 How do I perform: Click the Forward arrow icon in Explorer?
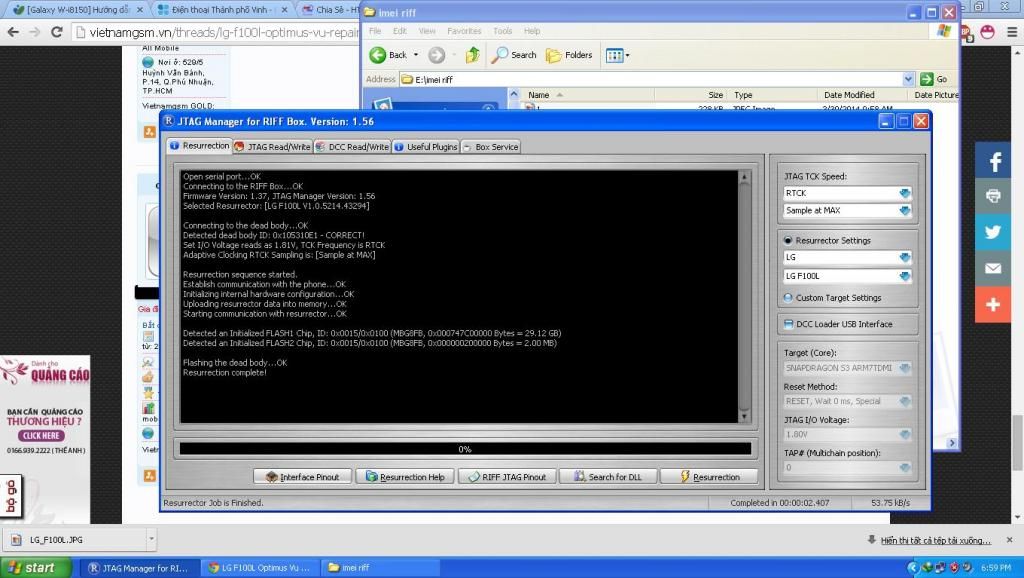[437, 56]
